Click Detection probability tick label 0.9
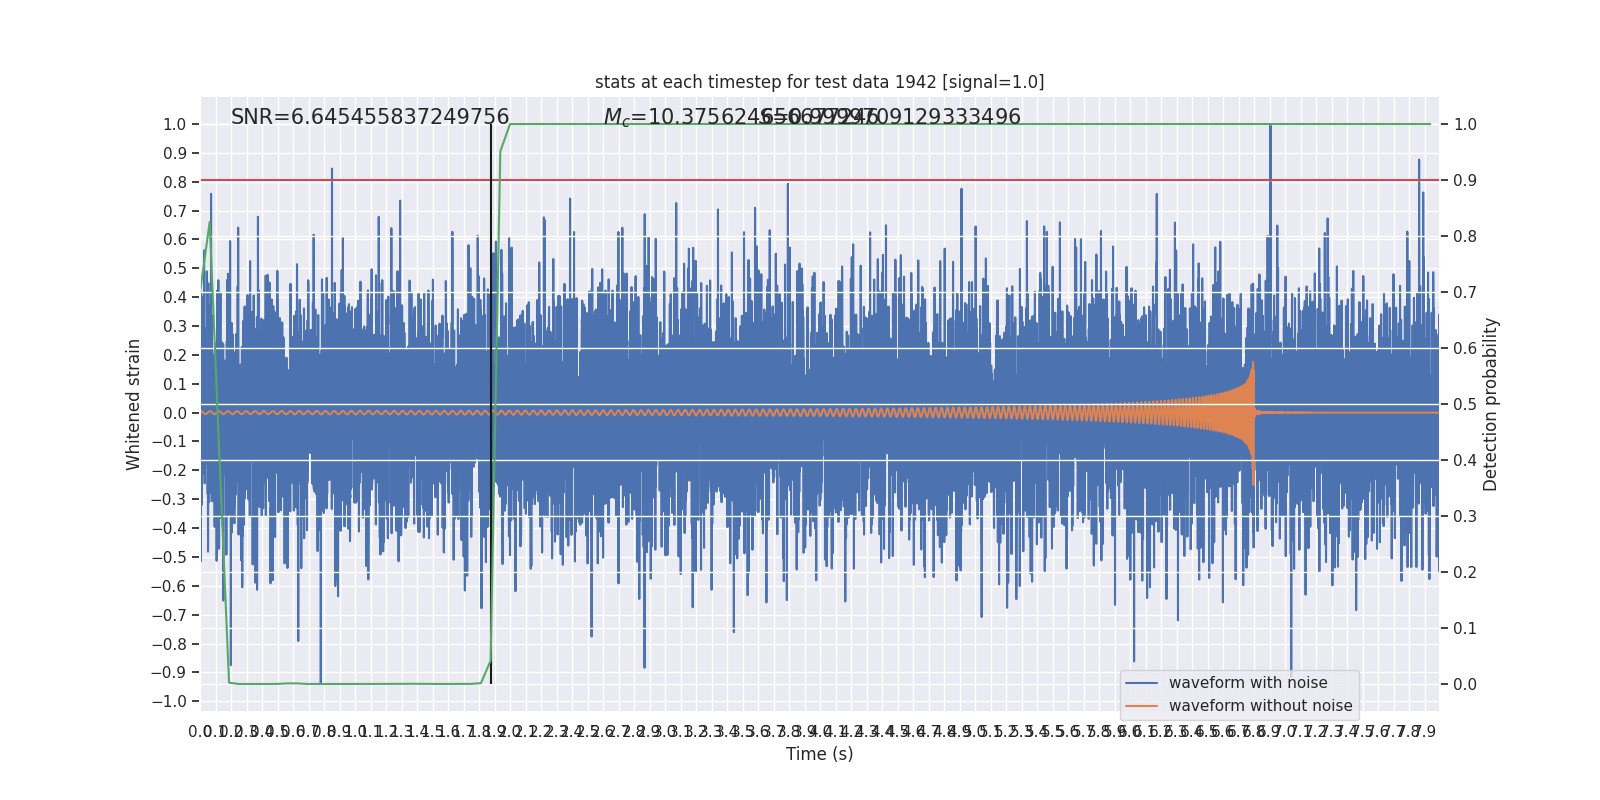Viewport: 1600px width, 800px height. pyautogui.click(x=1465, y=181)
